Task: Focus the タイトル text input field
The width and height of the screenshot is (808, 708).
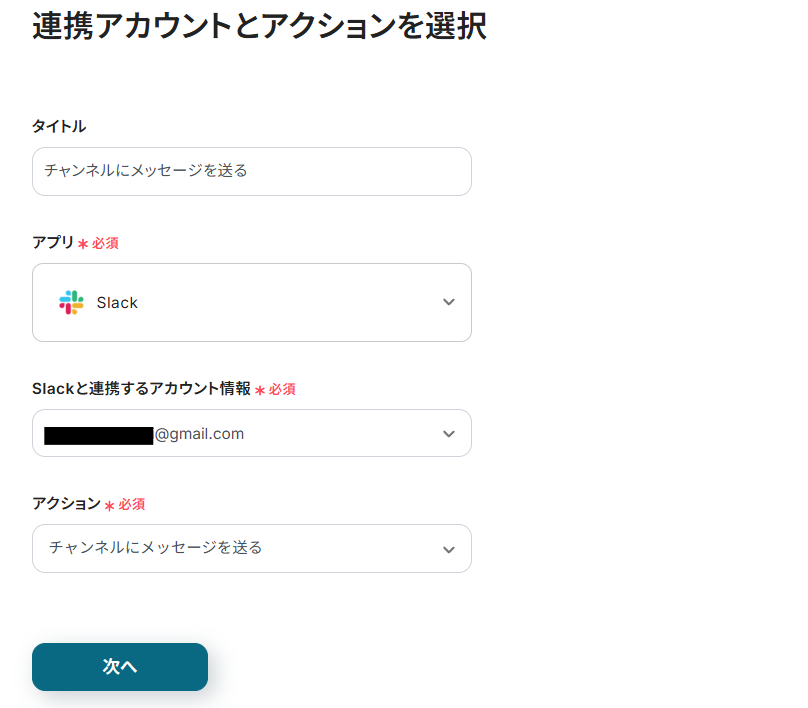Action: coord(251,171)
